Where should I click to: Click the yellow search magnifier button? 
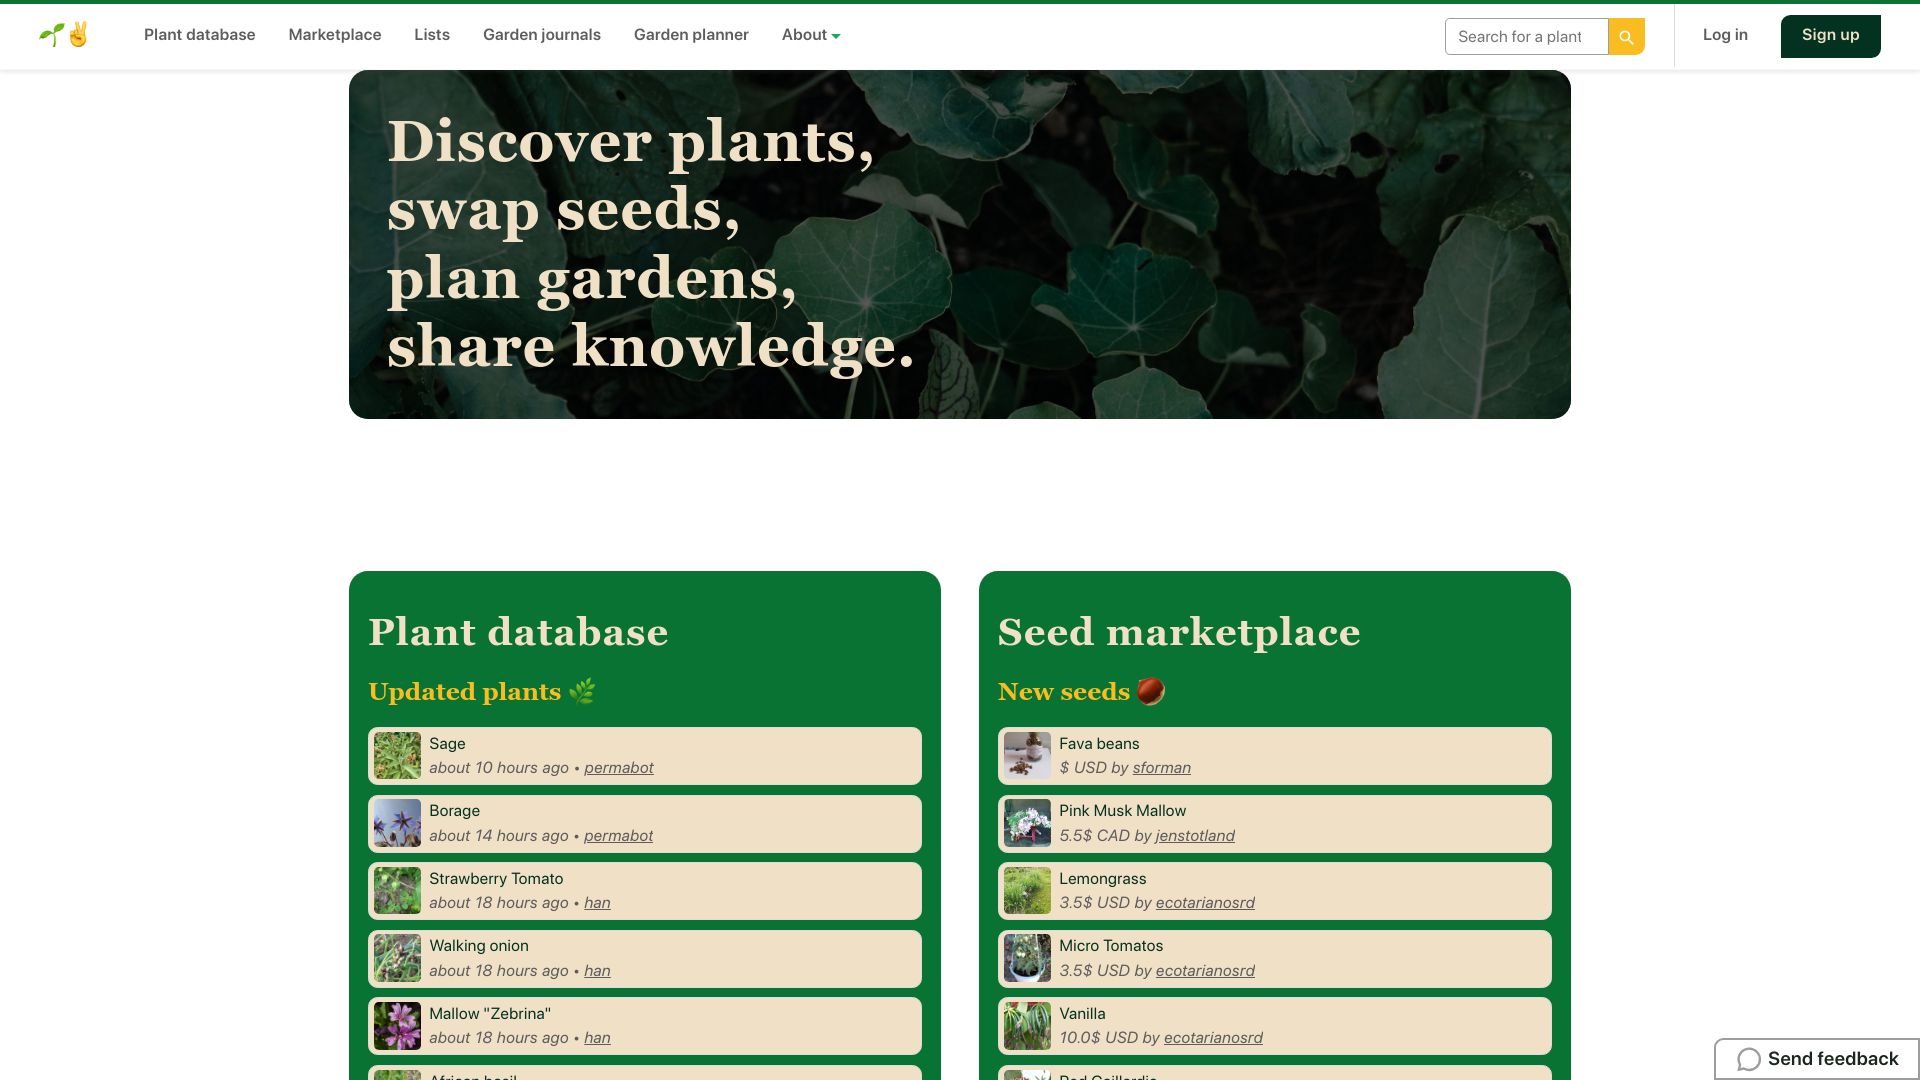[1626, 37]
